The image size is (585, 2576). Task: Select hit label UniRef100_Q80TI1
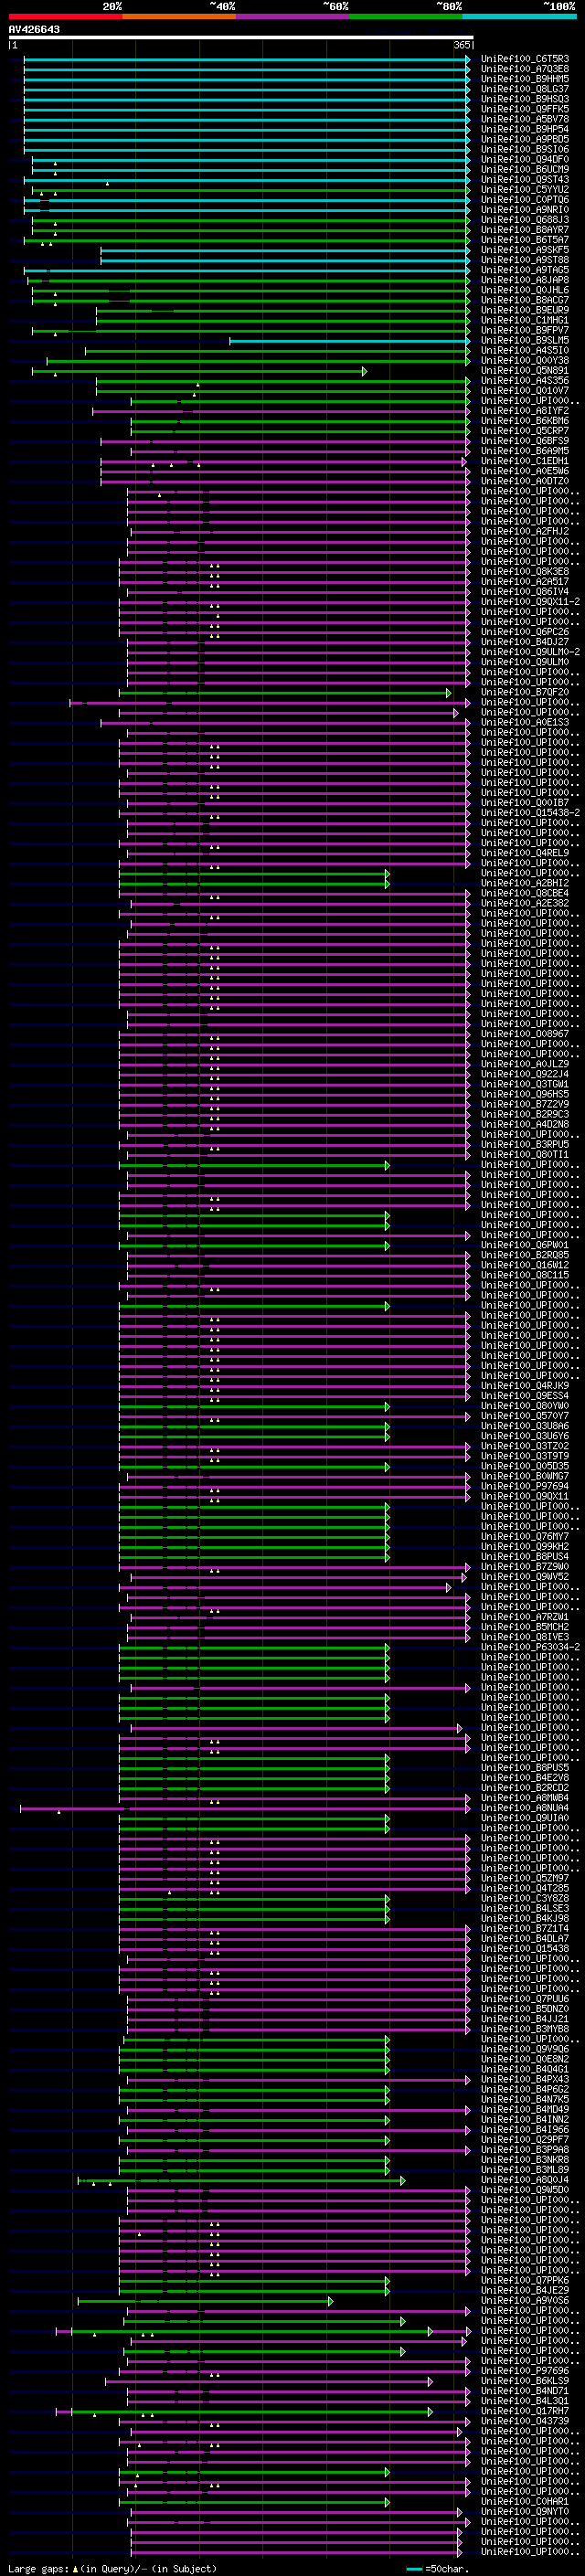point(525,1155)
